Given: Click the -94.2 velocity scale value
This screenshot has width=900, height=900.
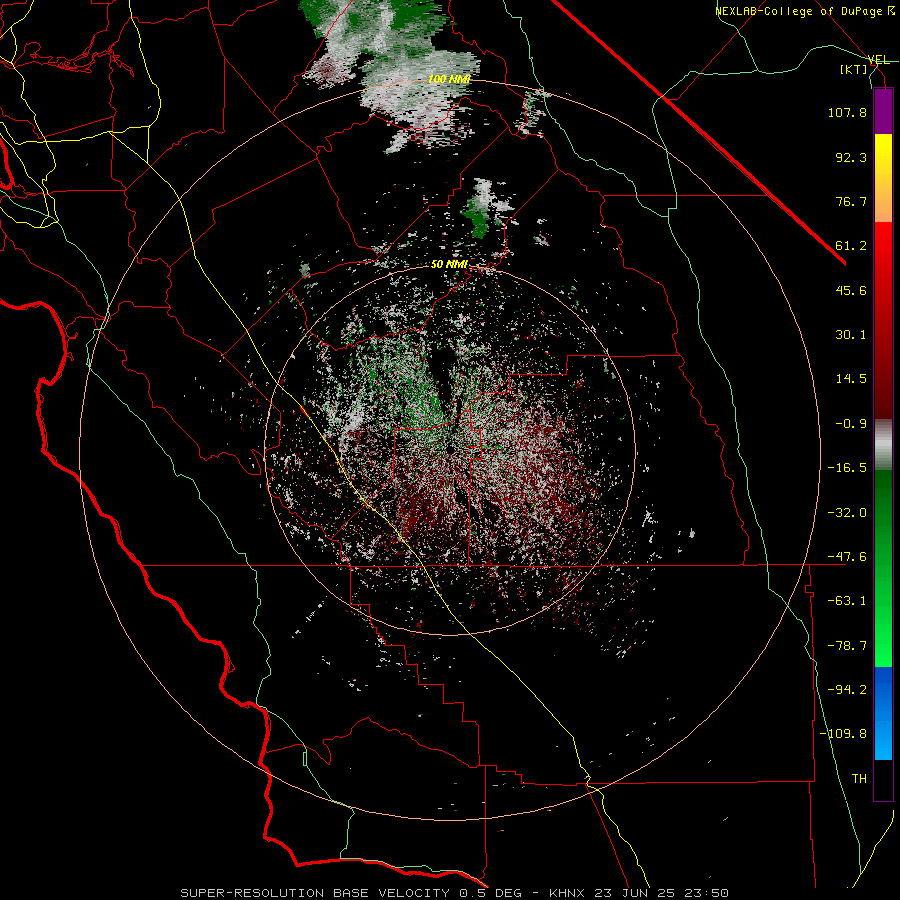Looking at the screenshot, I should [x=847, y=689].
